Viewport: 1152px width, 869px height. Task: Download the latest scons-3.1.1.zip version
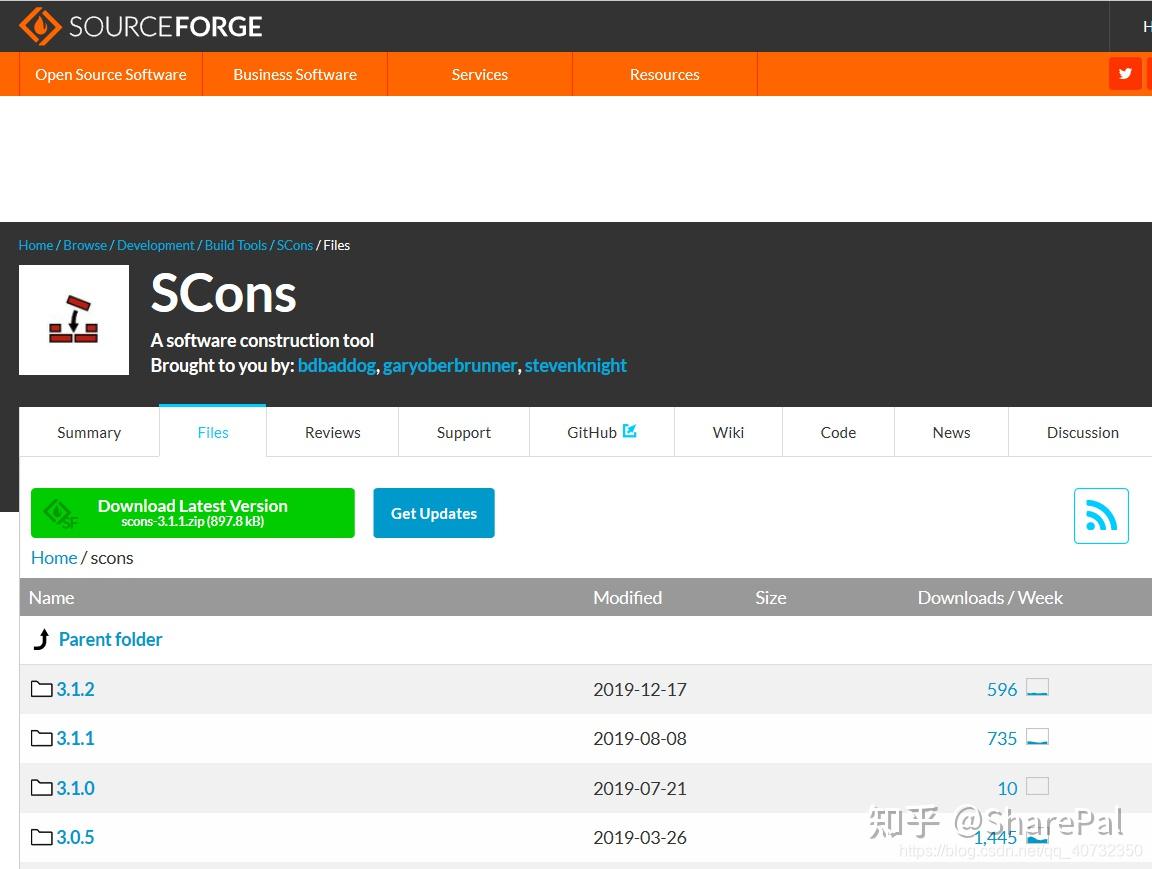(x=192, y=512)
